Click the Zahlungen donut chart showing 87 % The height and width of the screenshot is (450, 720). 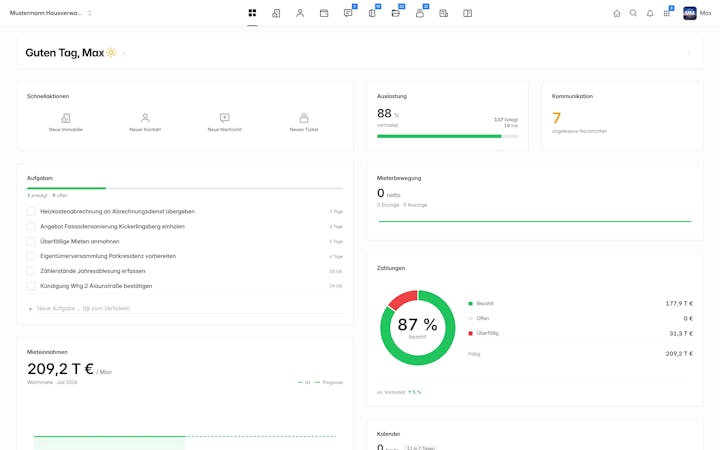coord(417,327)
